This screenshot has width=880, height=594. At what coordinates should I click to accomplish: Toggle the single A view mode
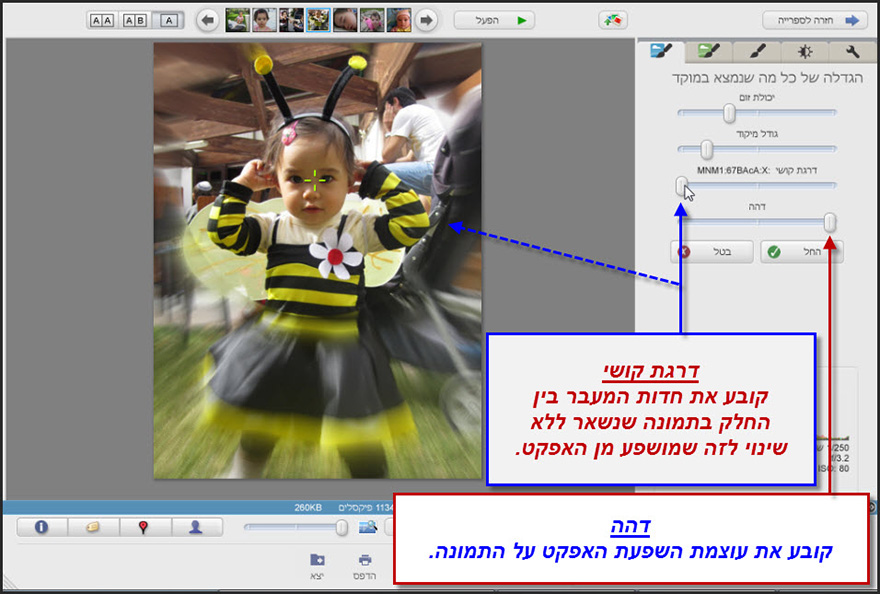pos(170,19)
